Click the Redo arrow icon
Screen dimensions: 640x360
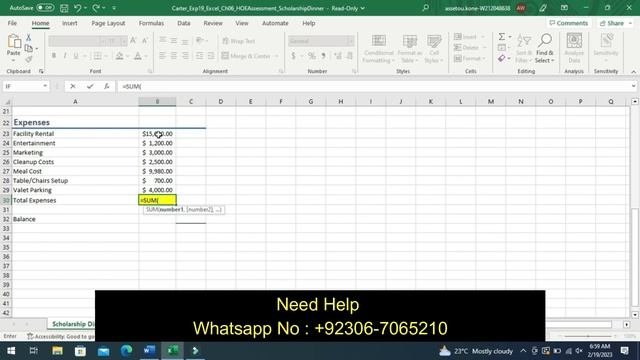(96, 8)
